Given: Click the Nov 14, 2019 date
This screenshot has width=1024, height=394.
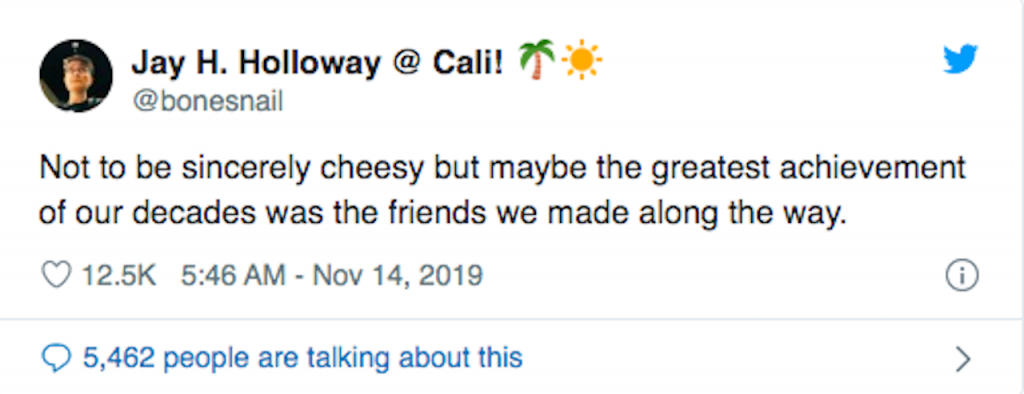Looking at the screenshot, I should [398, 276].
